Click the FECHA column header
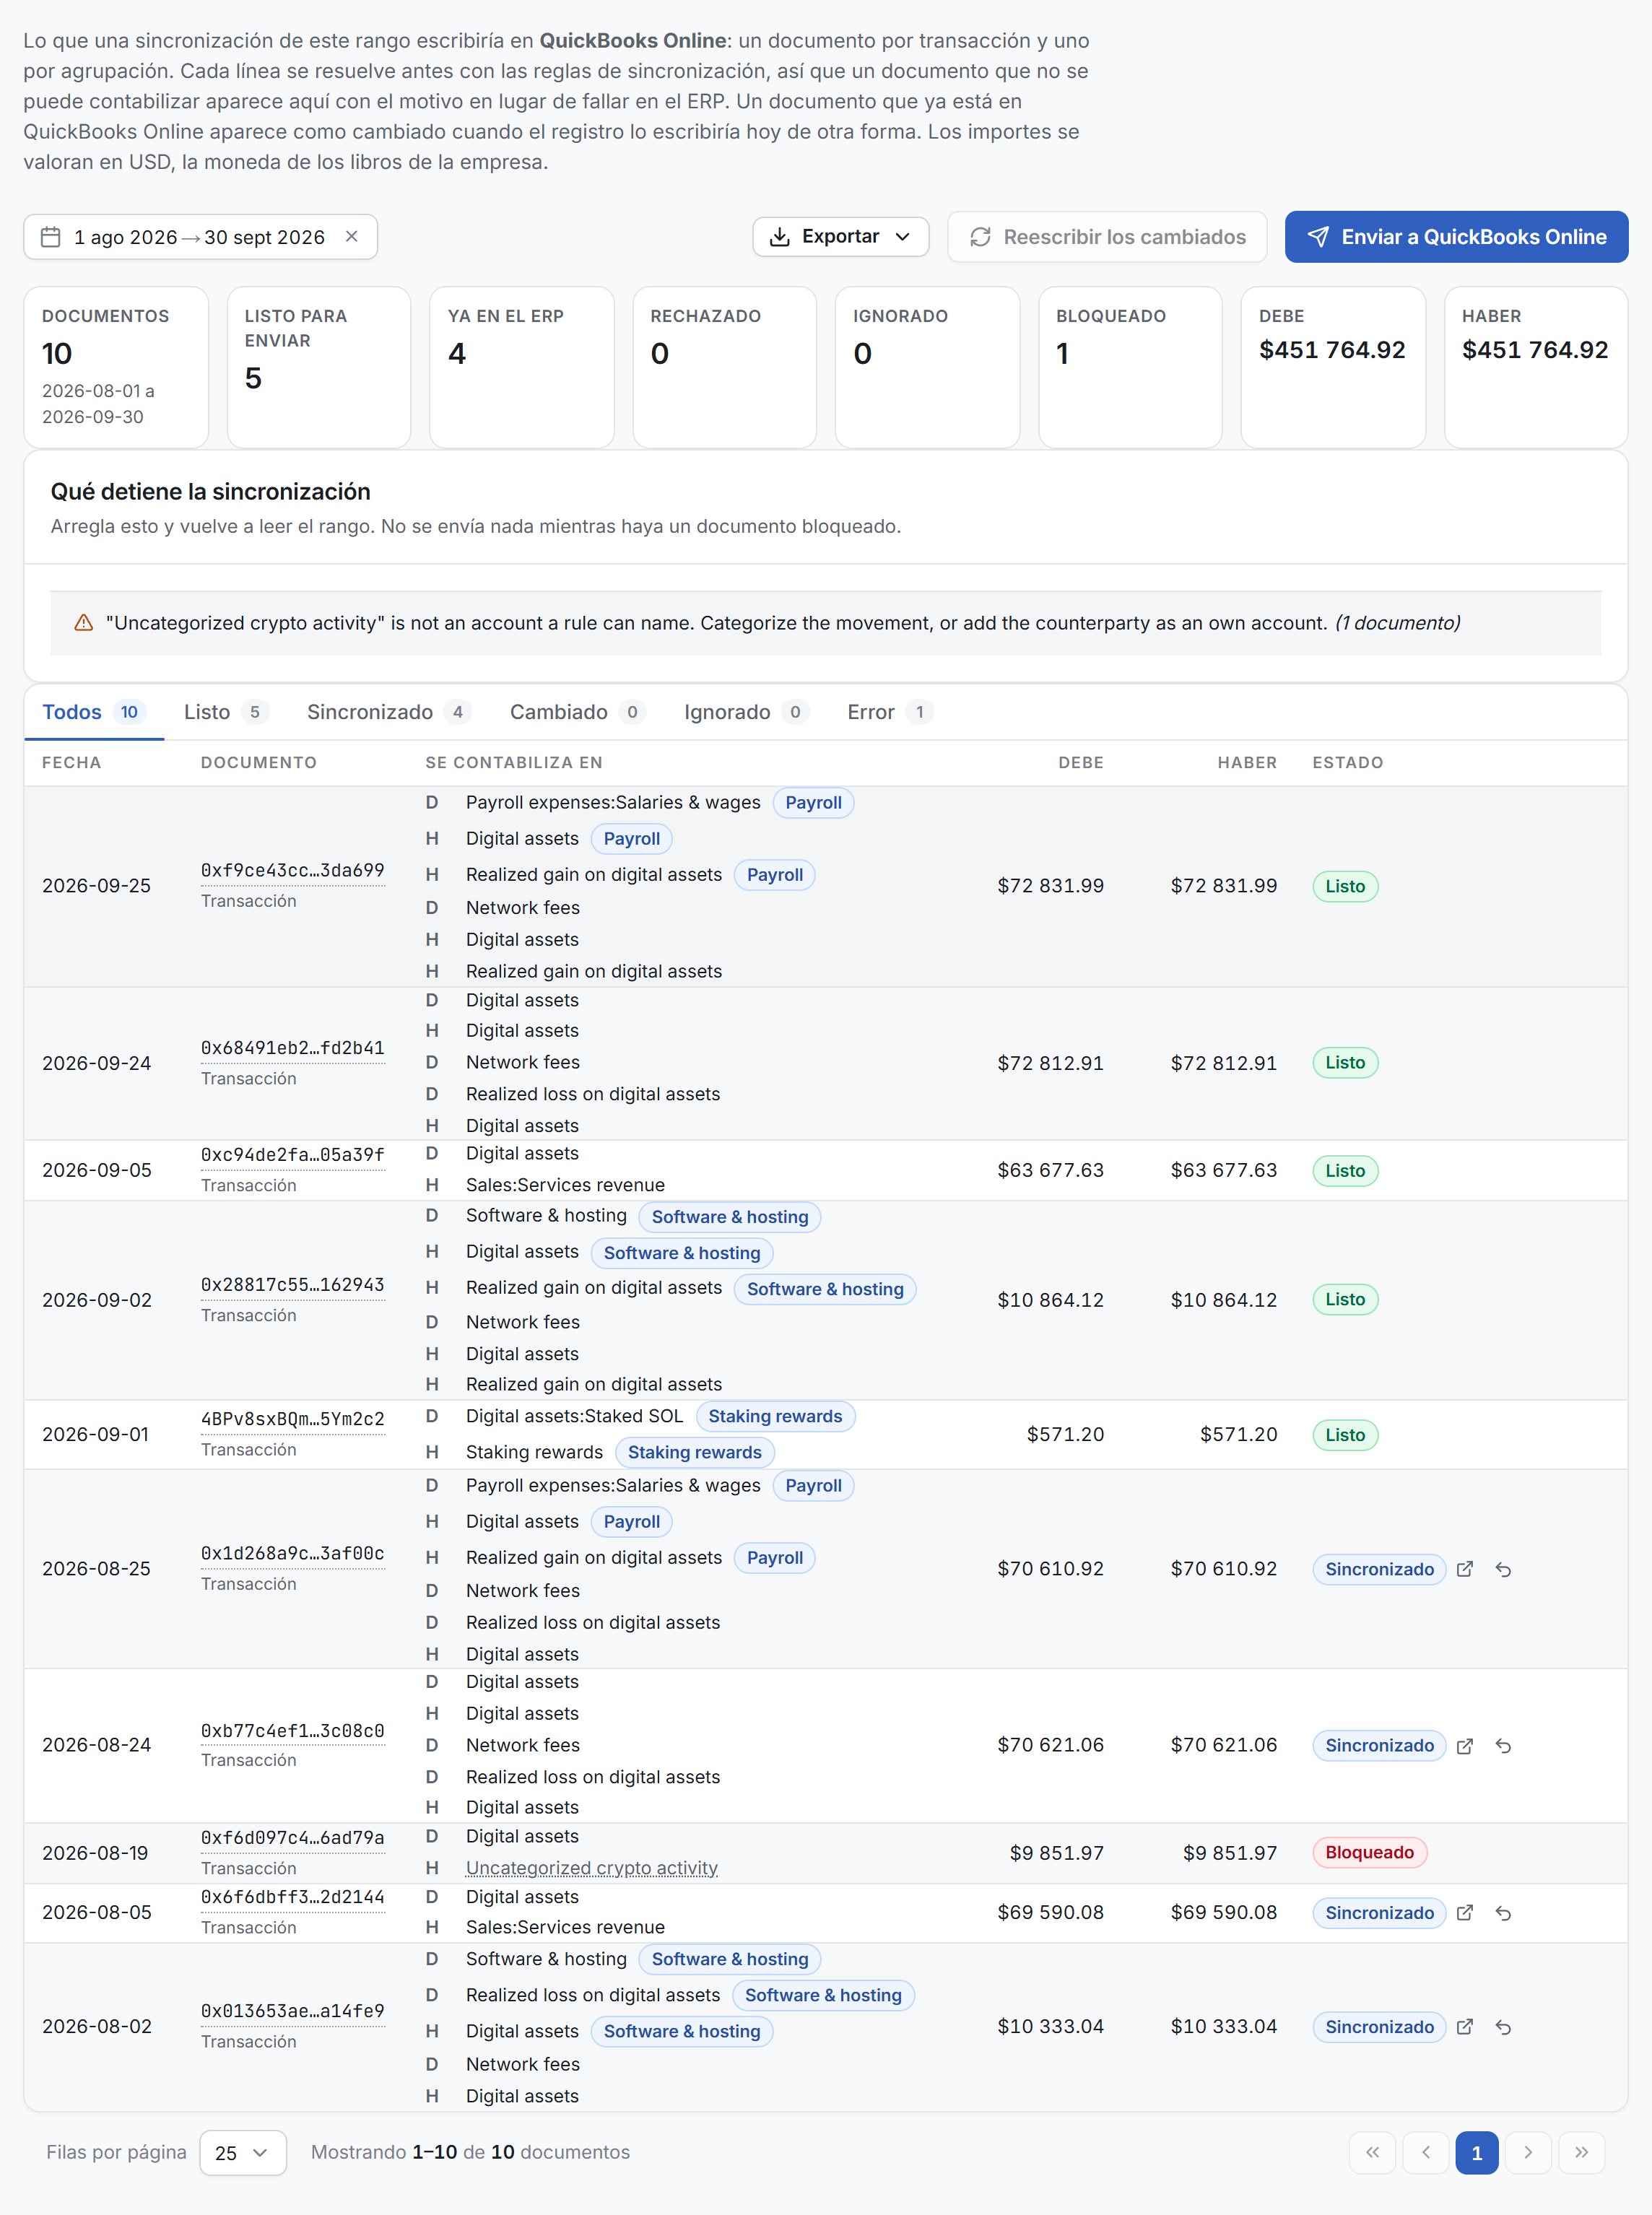This screenshot has height=2215, width=1652. click(x=71, y=763)
